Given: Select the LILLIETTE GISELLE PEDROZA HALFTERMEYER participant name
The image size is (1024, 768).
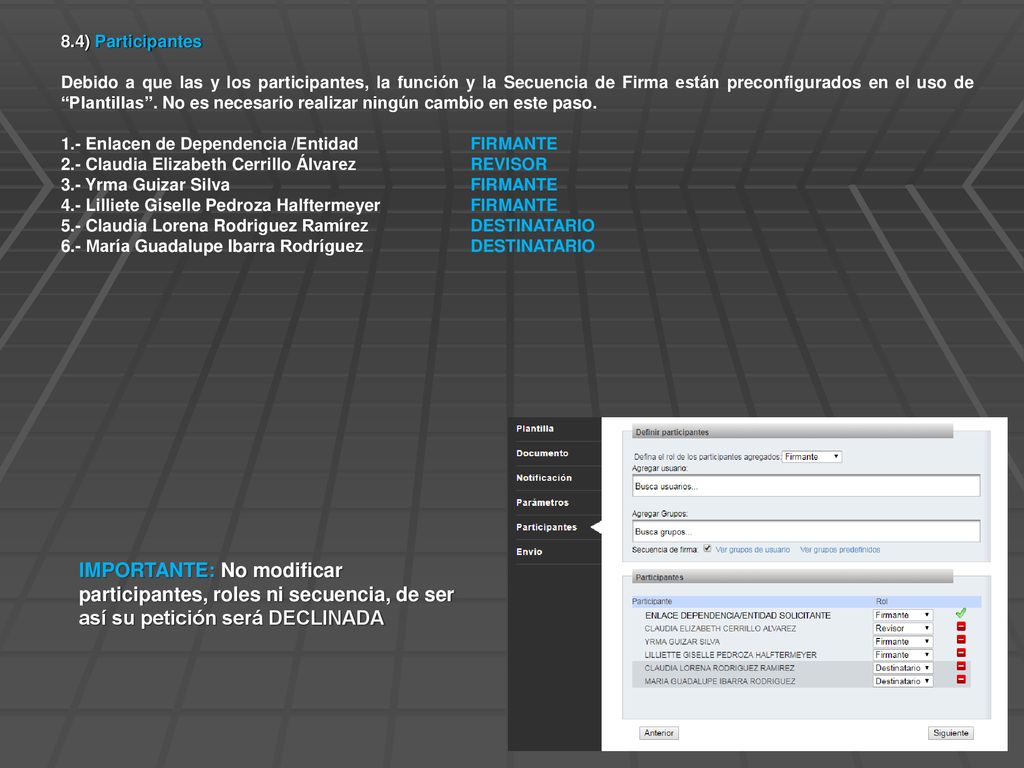Looking at the screenshot, I should tap(731, 655).
